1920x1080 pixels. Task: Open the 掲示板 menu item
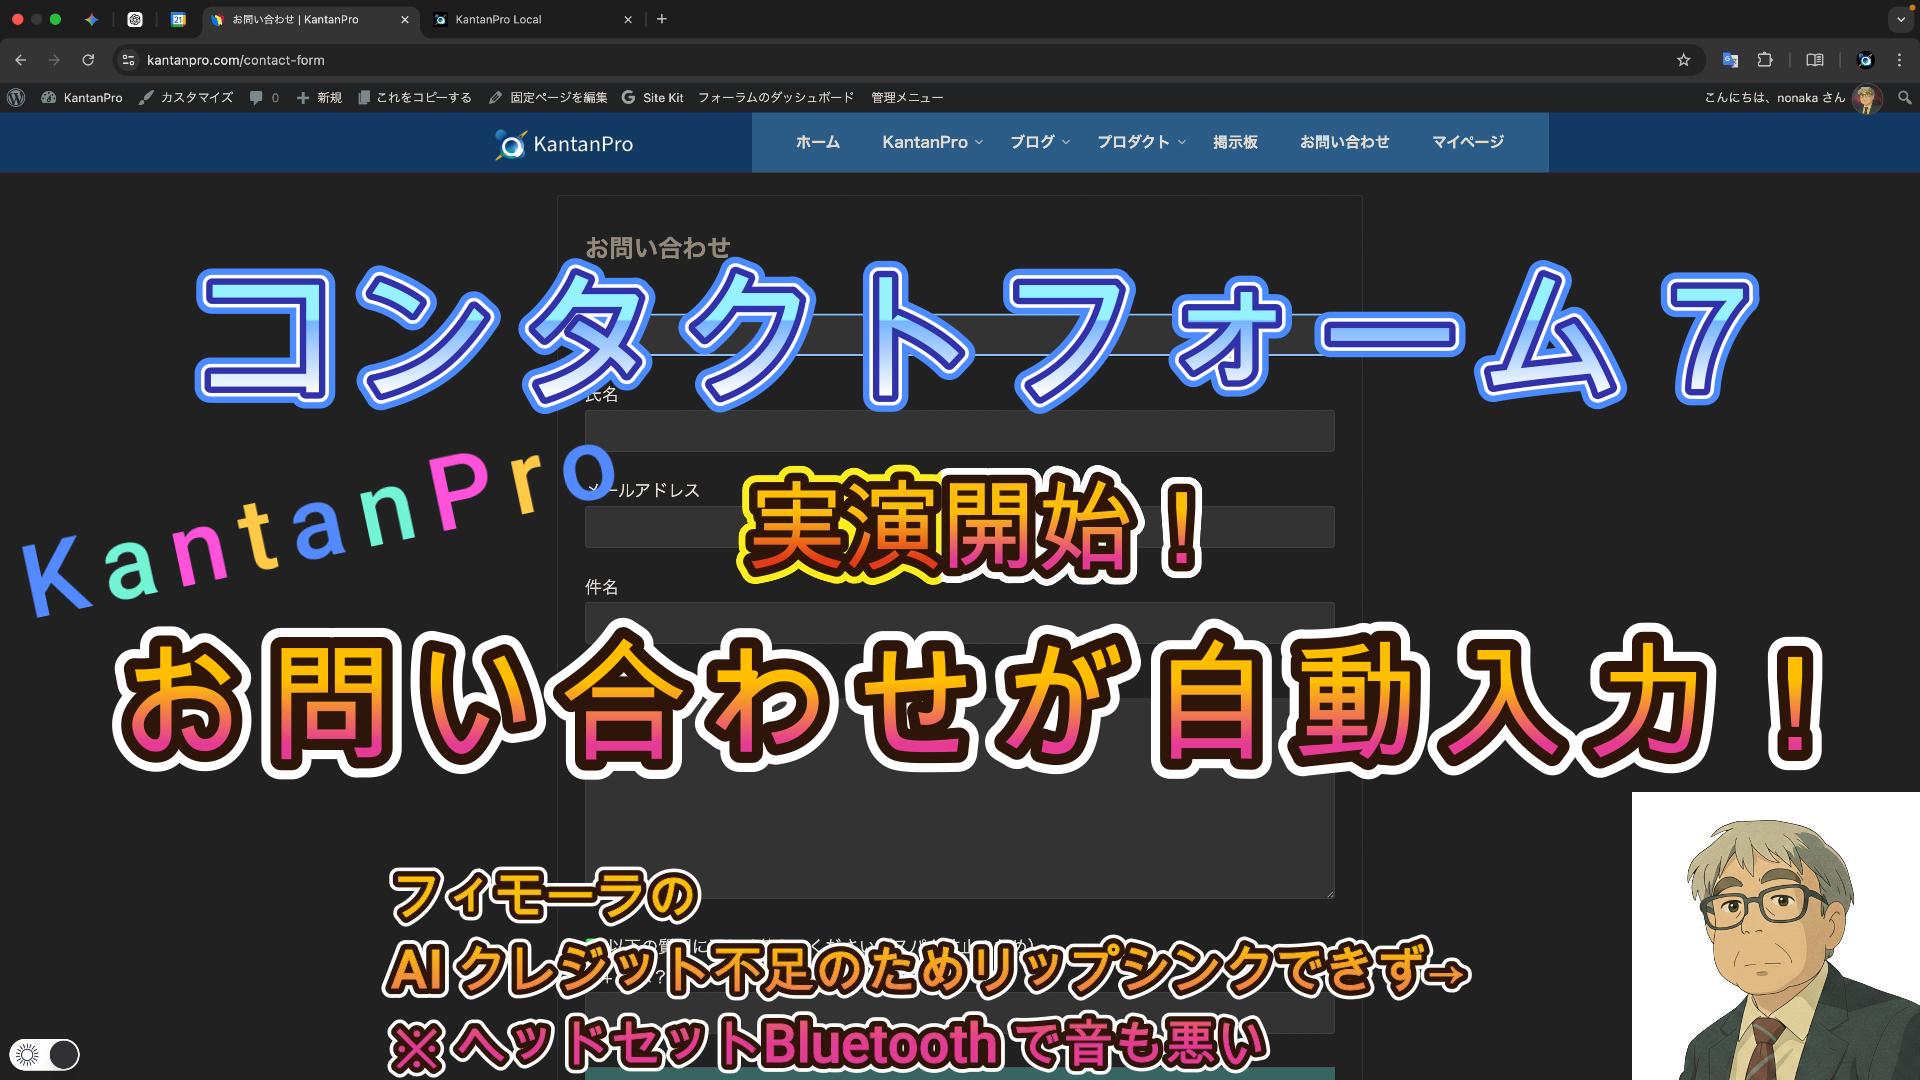pos(1235,142)
